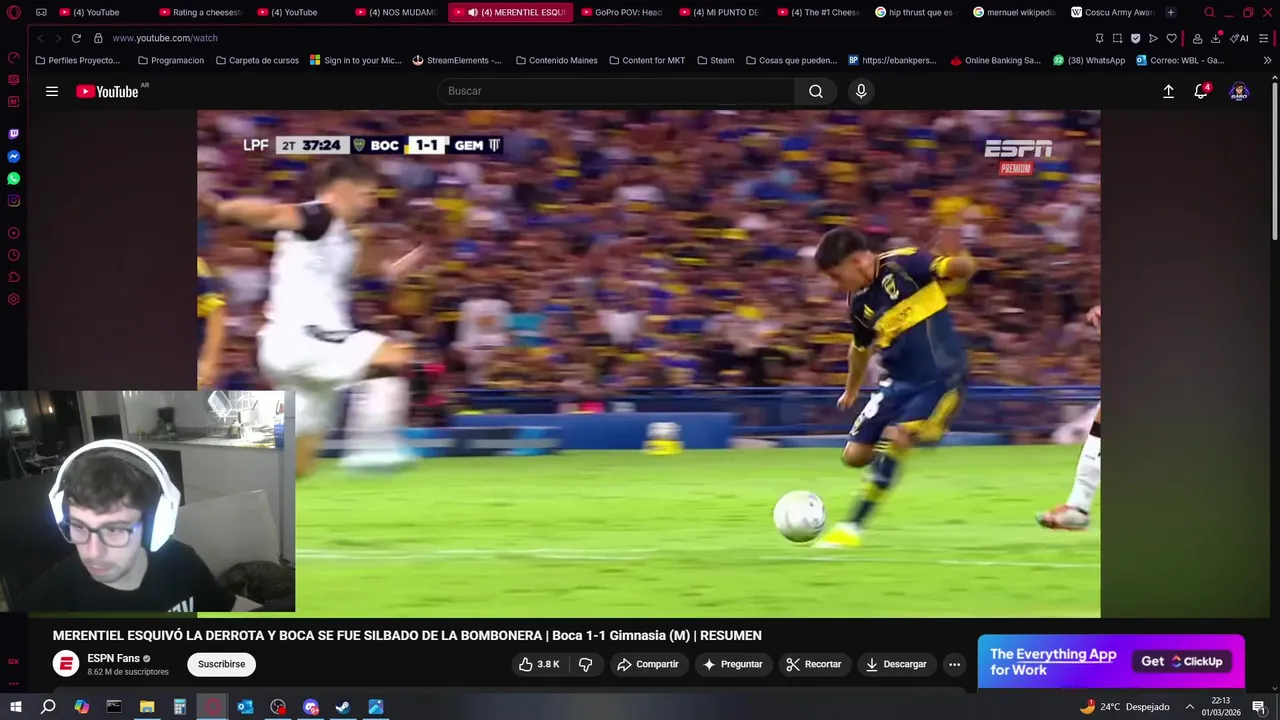
Task: Open the taskbar weather 24°C Despejado
Action: pos(1124,707)
